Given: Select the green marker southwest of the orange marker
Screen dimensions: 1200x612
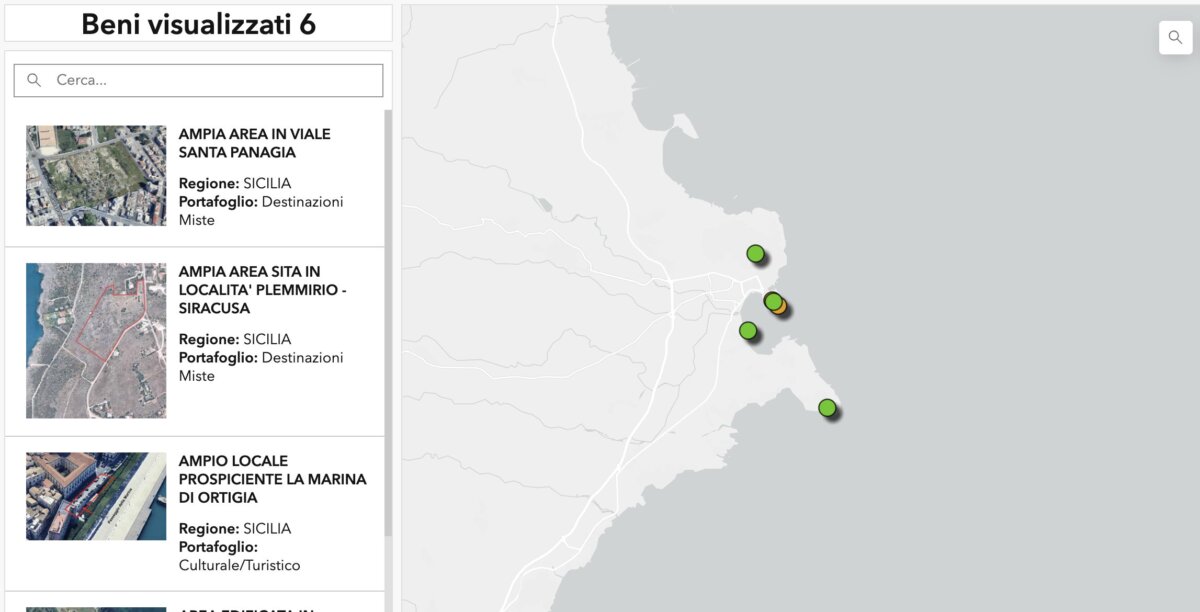Looking at the screenshot, I should coord(748,330).
